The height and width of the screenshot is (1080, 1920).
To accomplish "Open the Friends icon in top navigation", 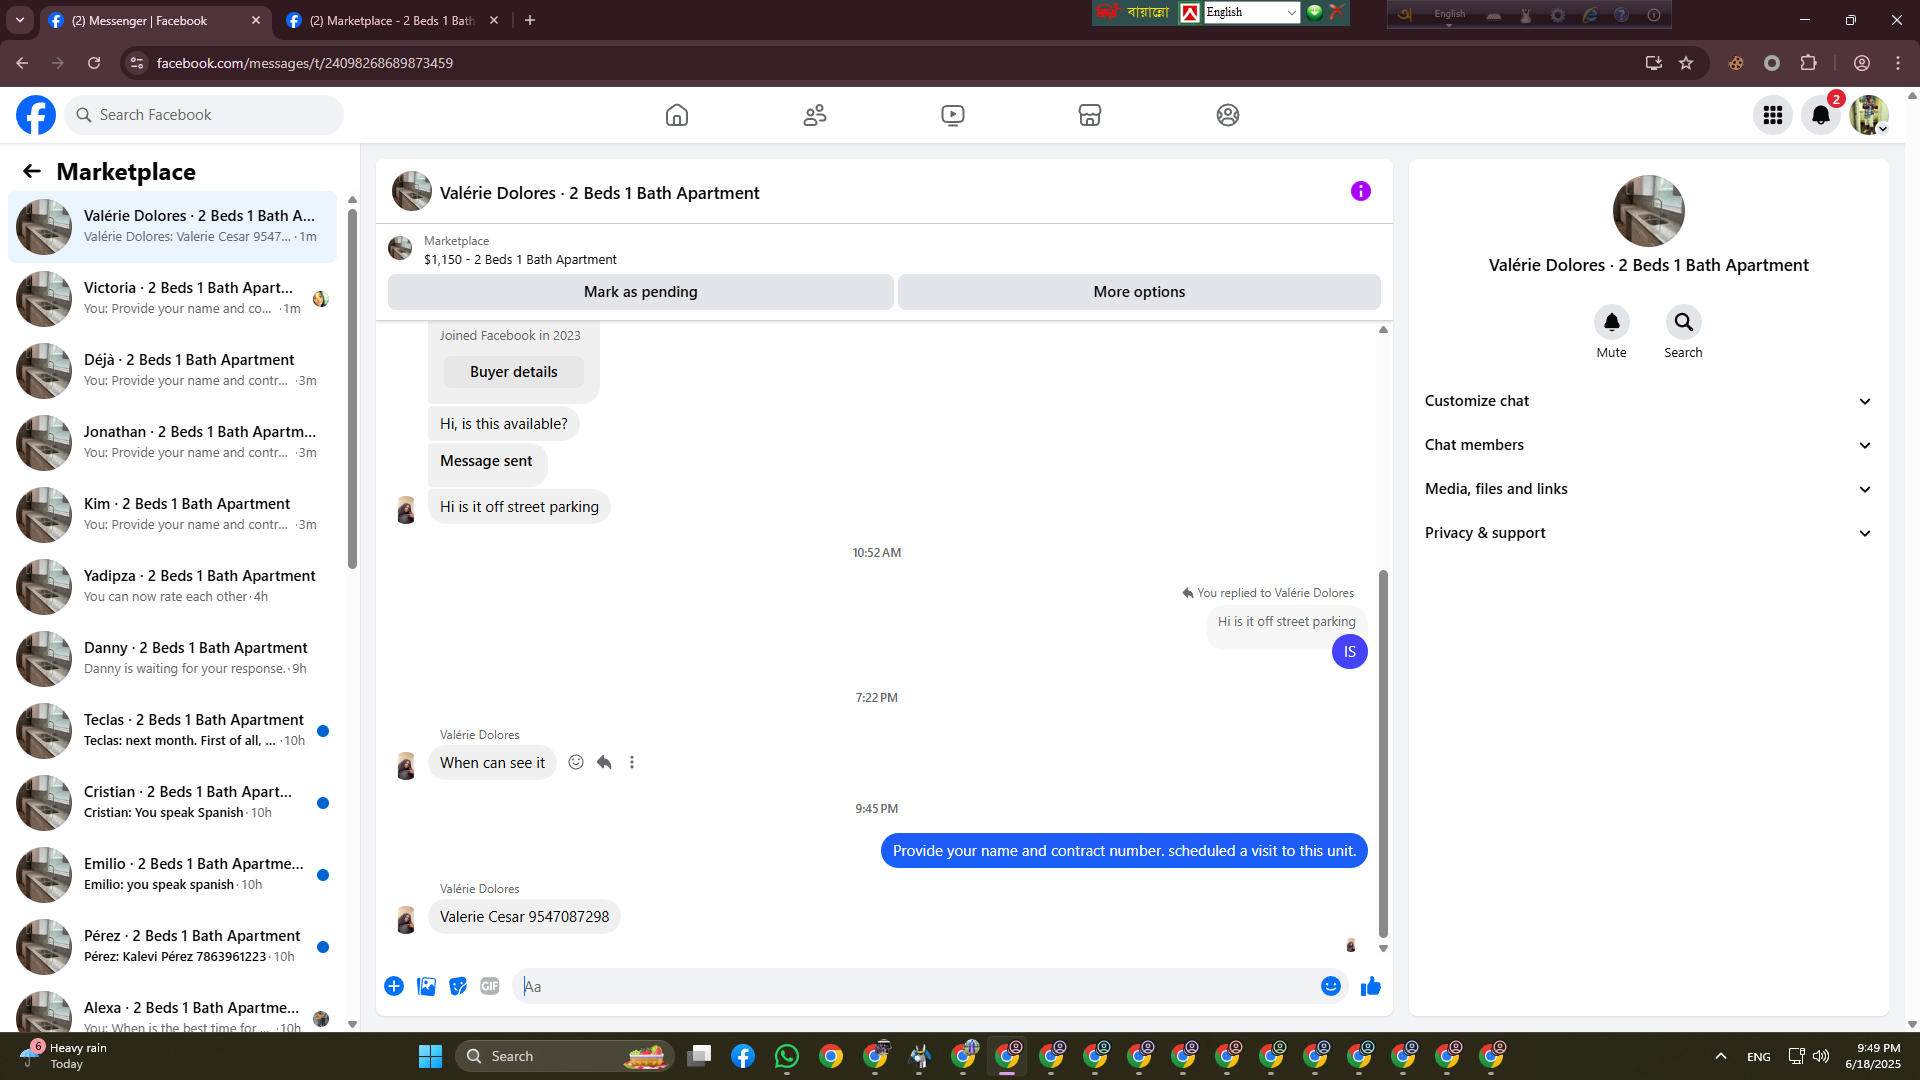I will click(x=815, y=115).
